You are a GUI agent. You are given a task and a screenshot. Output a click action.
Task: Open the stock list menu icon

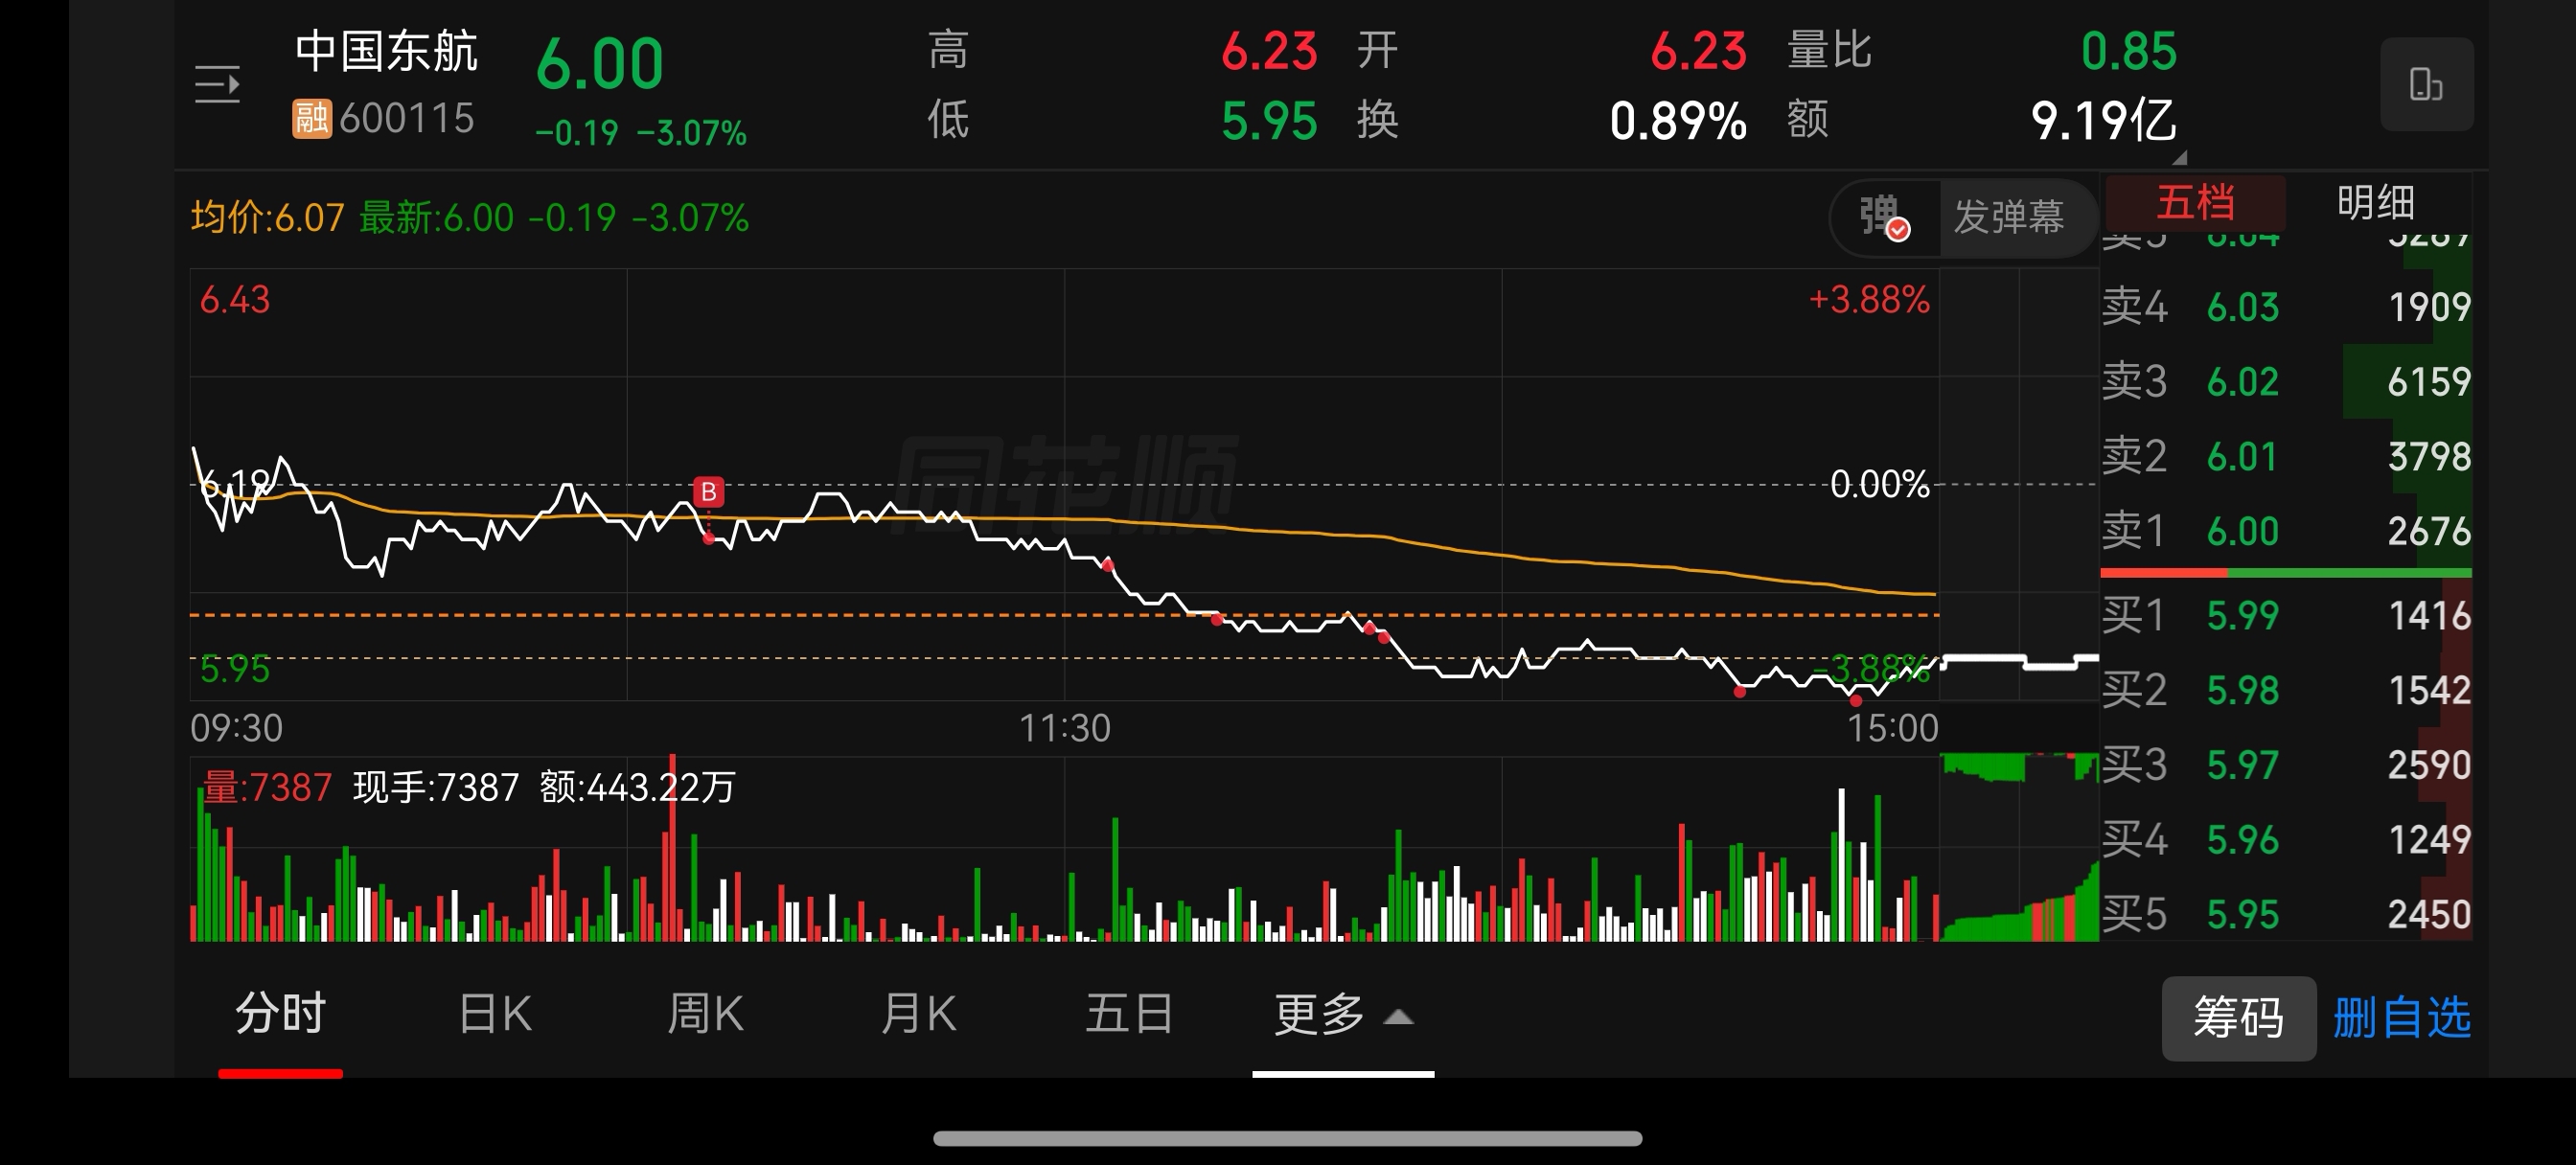click(217, 85)
